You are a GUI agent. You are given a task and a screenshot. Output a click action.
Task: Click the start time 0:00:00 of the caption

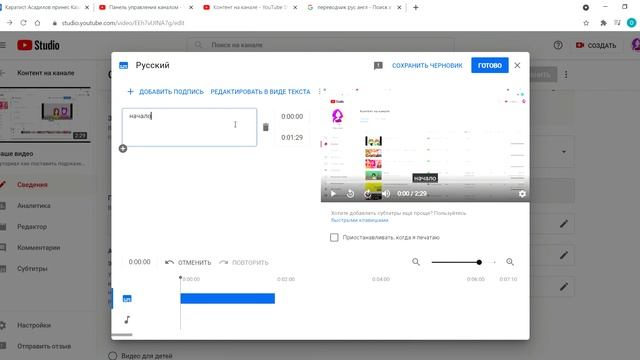(292, 117)
